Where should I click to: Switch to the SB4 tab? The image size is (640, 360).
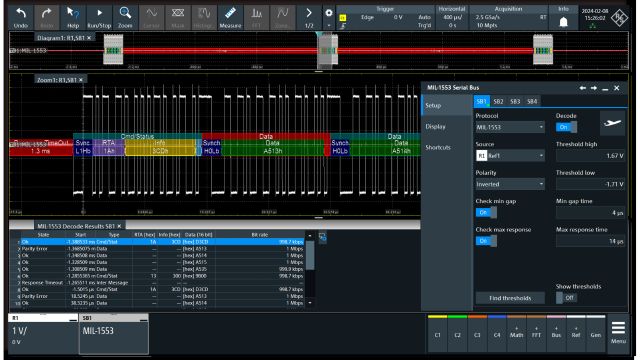[532, 101]
